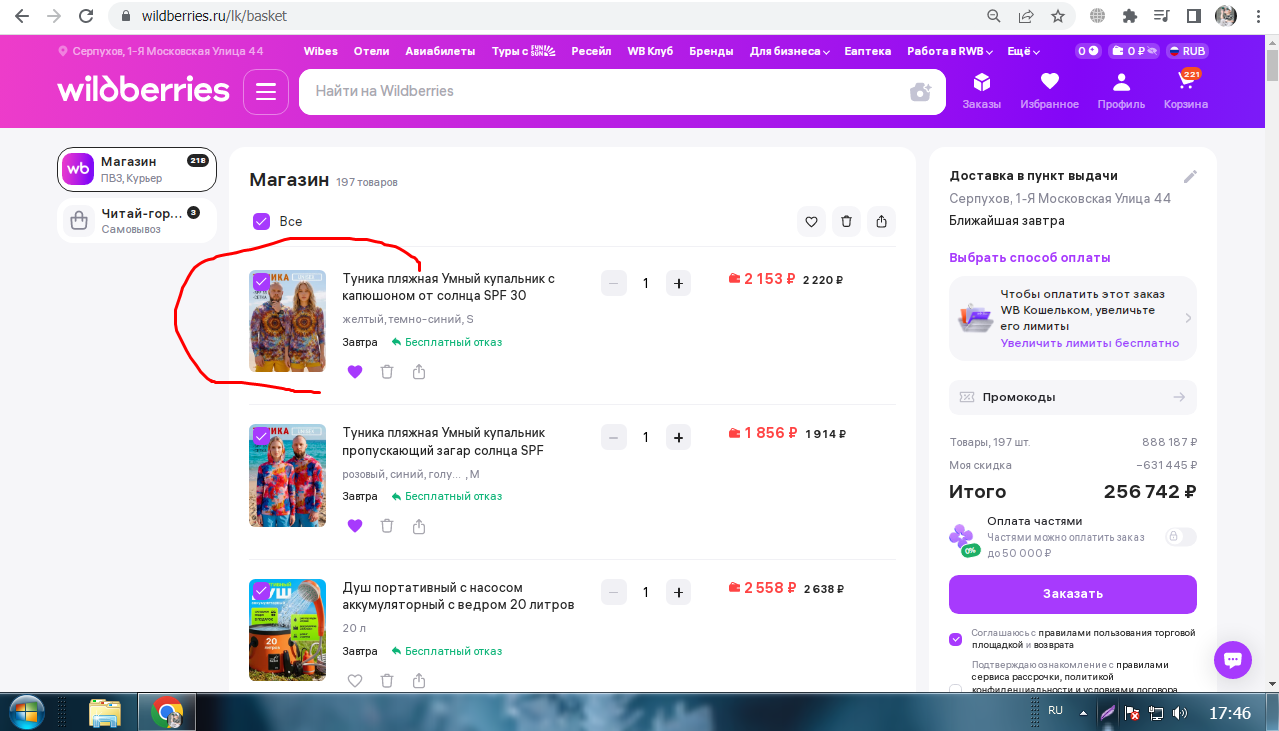Share the SPF 30 tunic item
1279x731 pixels.
[419, 372]
